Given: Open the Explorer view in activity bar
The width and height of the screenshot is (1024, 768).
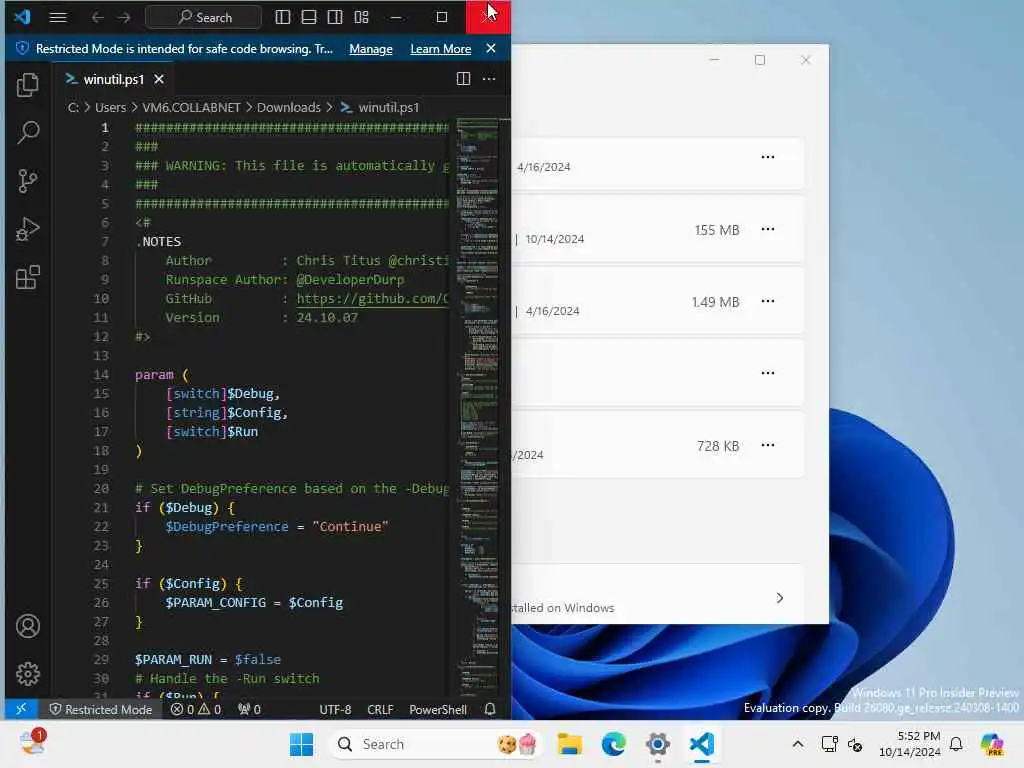Looking at the screenshot, I should pos(27,85).
